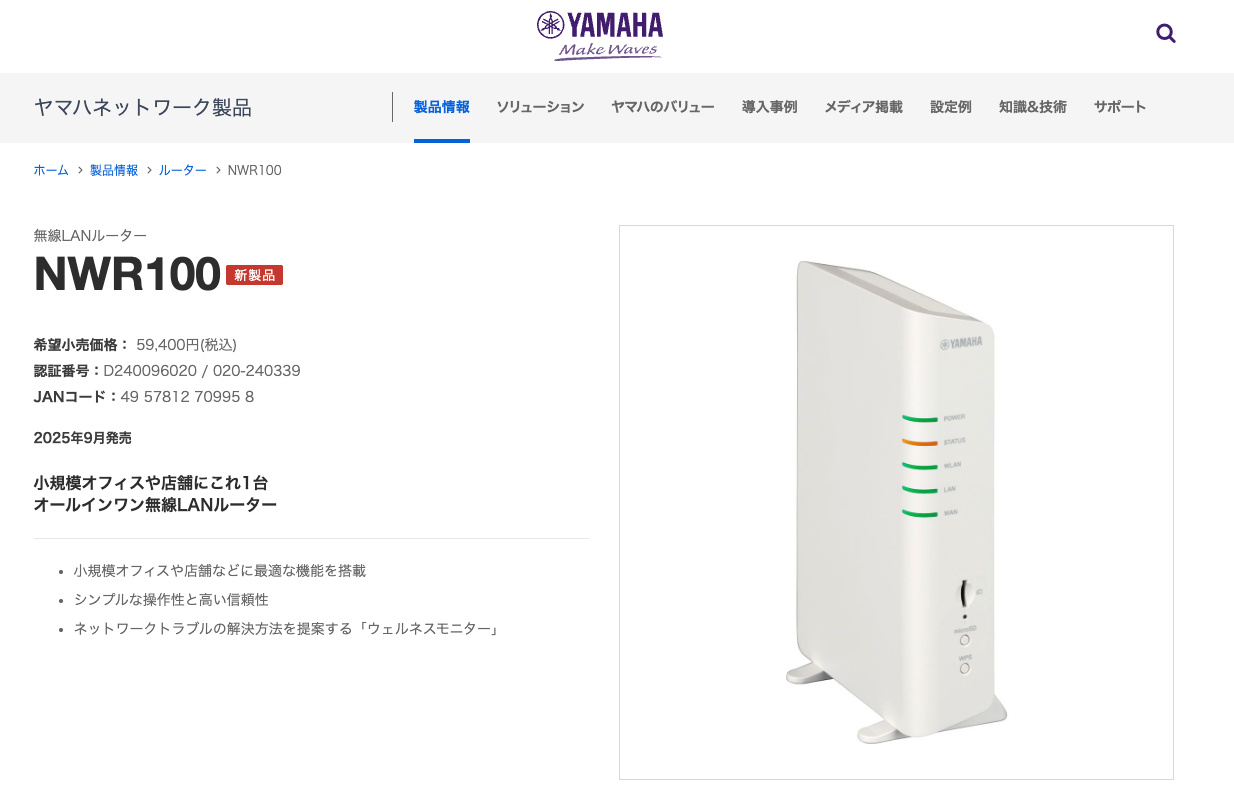Open the 製品情報 navigation tab

coord(441,107)
